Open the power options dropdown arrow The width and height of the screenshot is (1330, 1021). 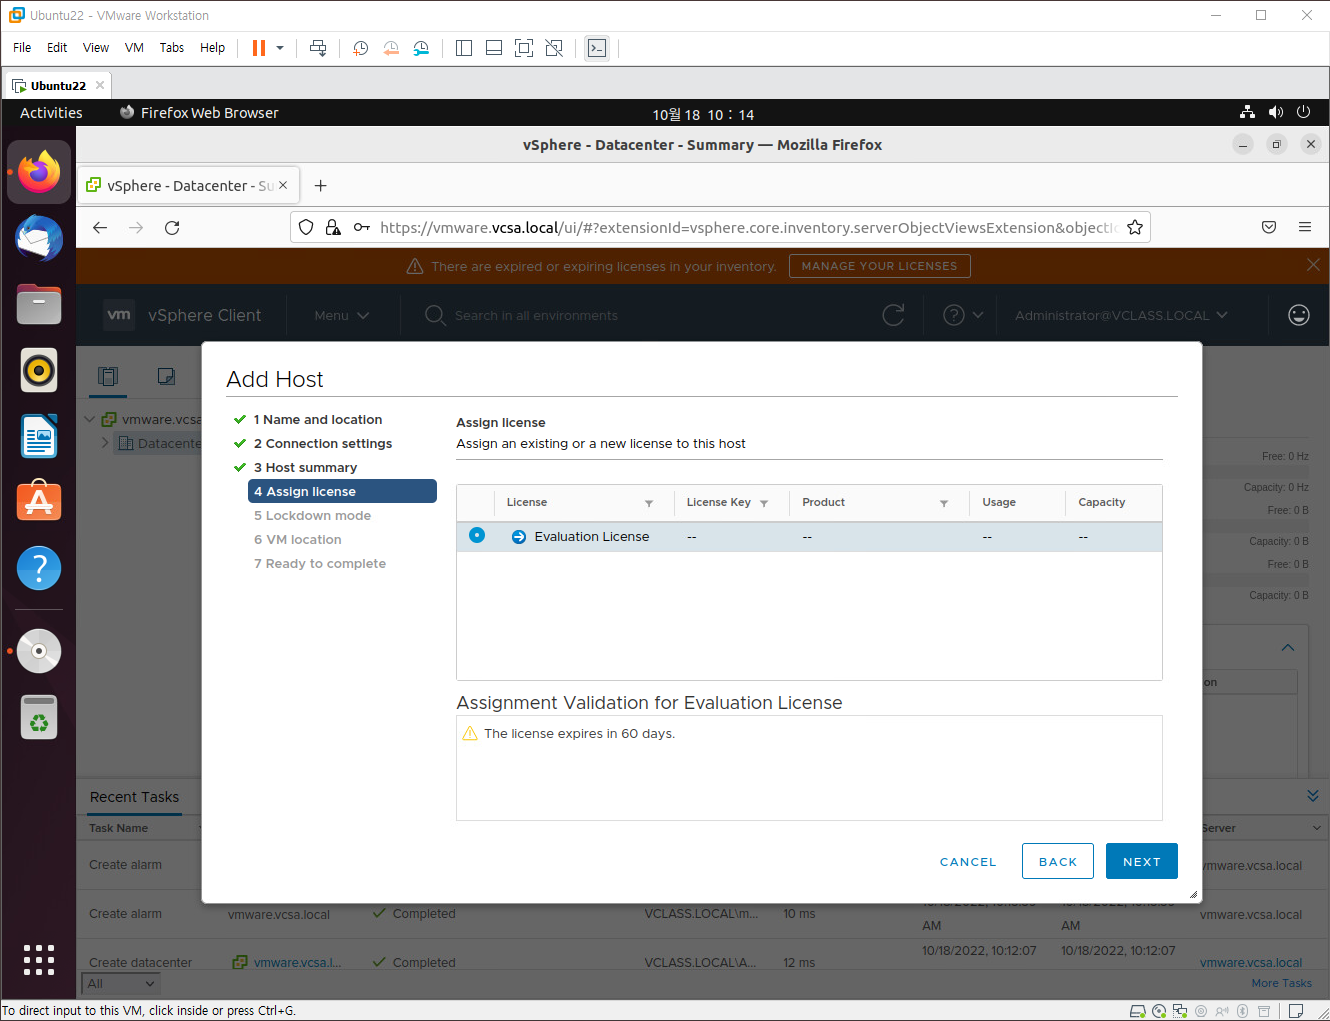[280, 48]
